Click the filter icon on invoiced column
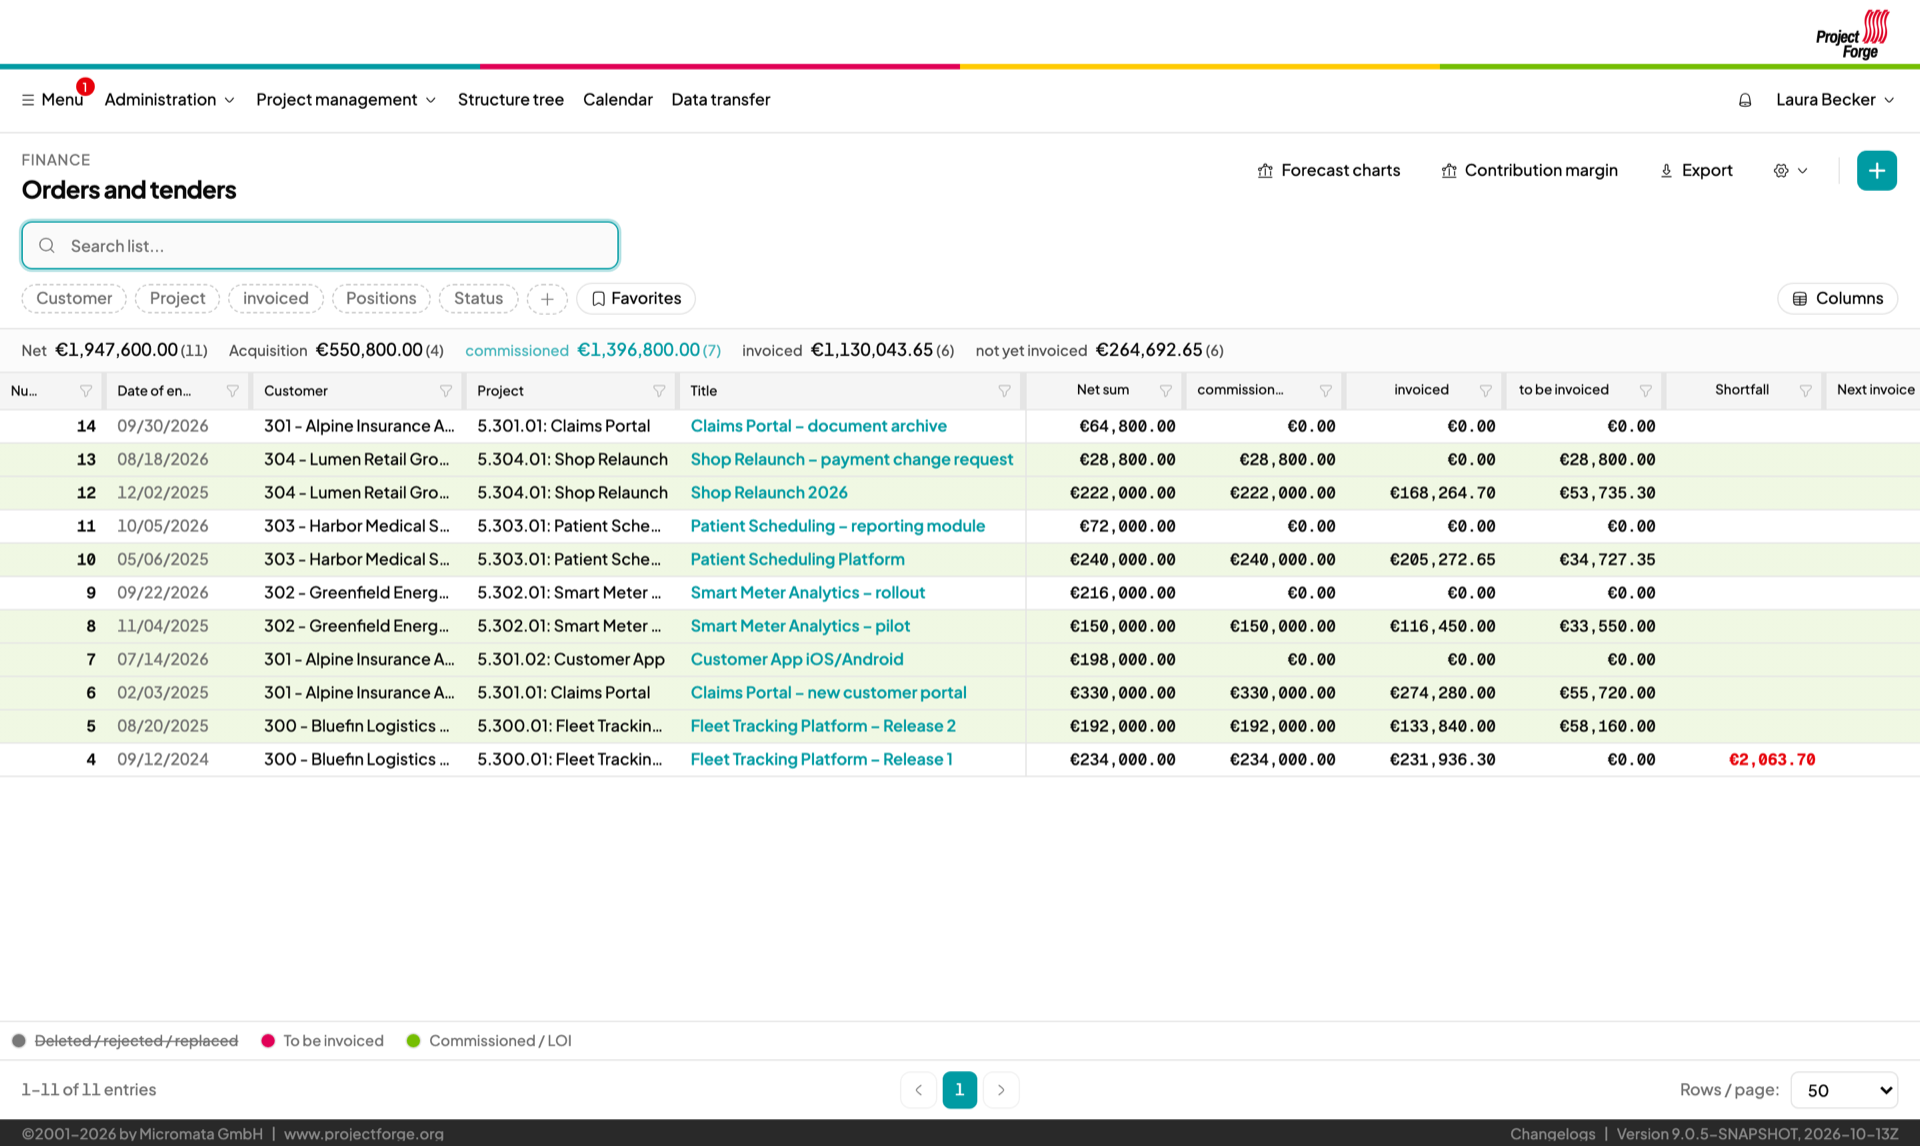This screenshot has height=1146, width=1920. coord(1486,391)
